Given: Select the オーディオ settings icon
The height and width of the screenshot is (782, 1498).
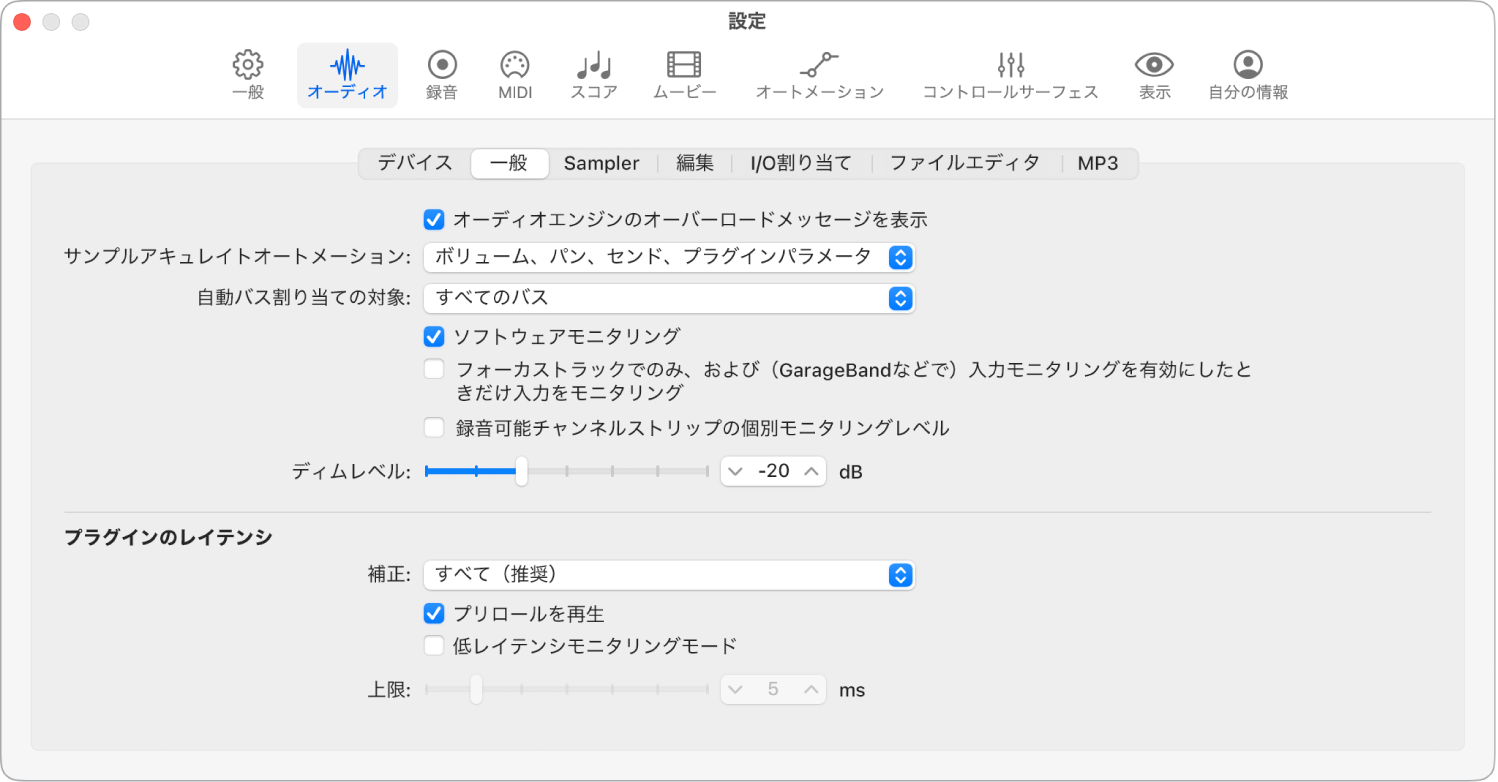Looking at the screenshot, I should point(347,74).
